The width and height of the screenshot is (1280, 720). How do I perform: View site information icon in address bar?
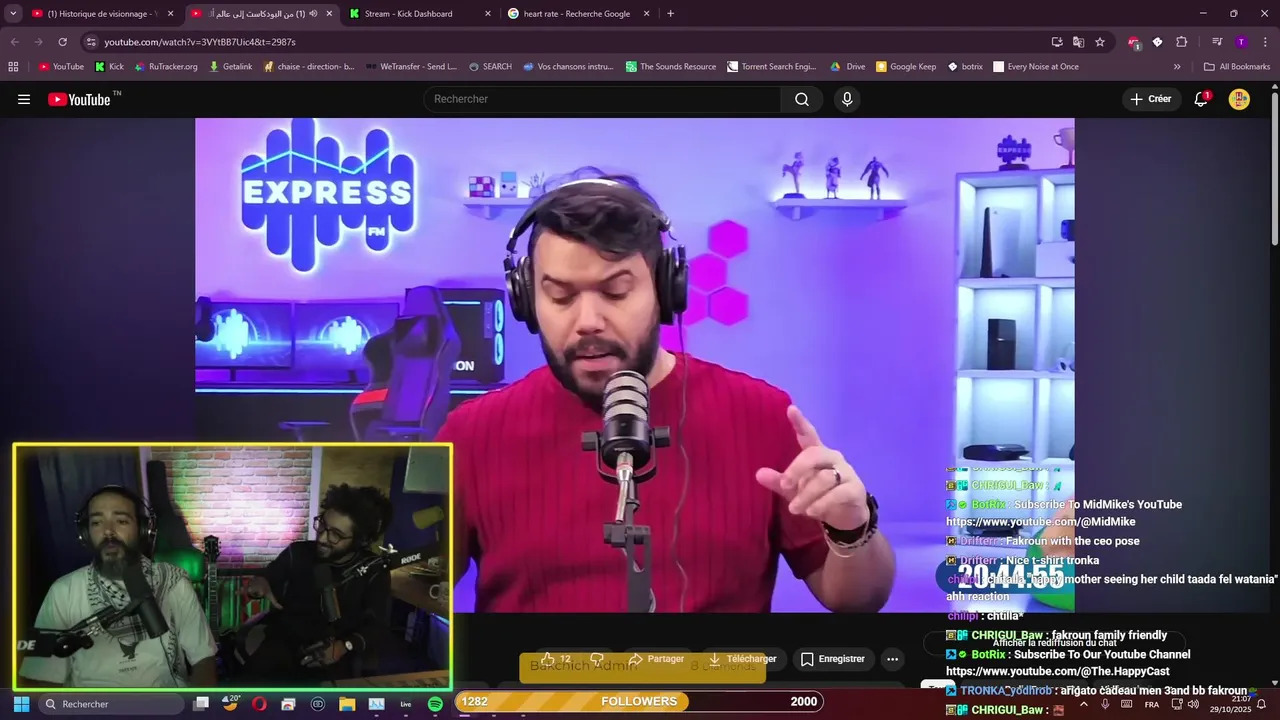tap(91, 42)
